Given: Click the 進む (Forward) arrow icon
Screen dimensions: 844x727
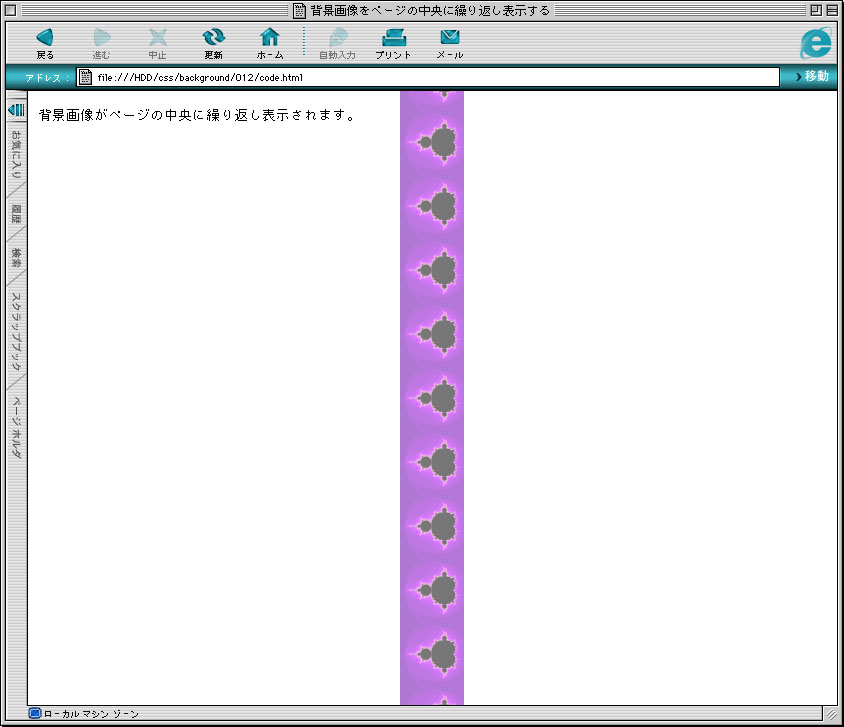Looking at the screenshot, I should 101,38.
